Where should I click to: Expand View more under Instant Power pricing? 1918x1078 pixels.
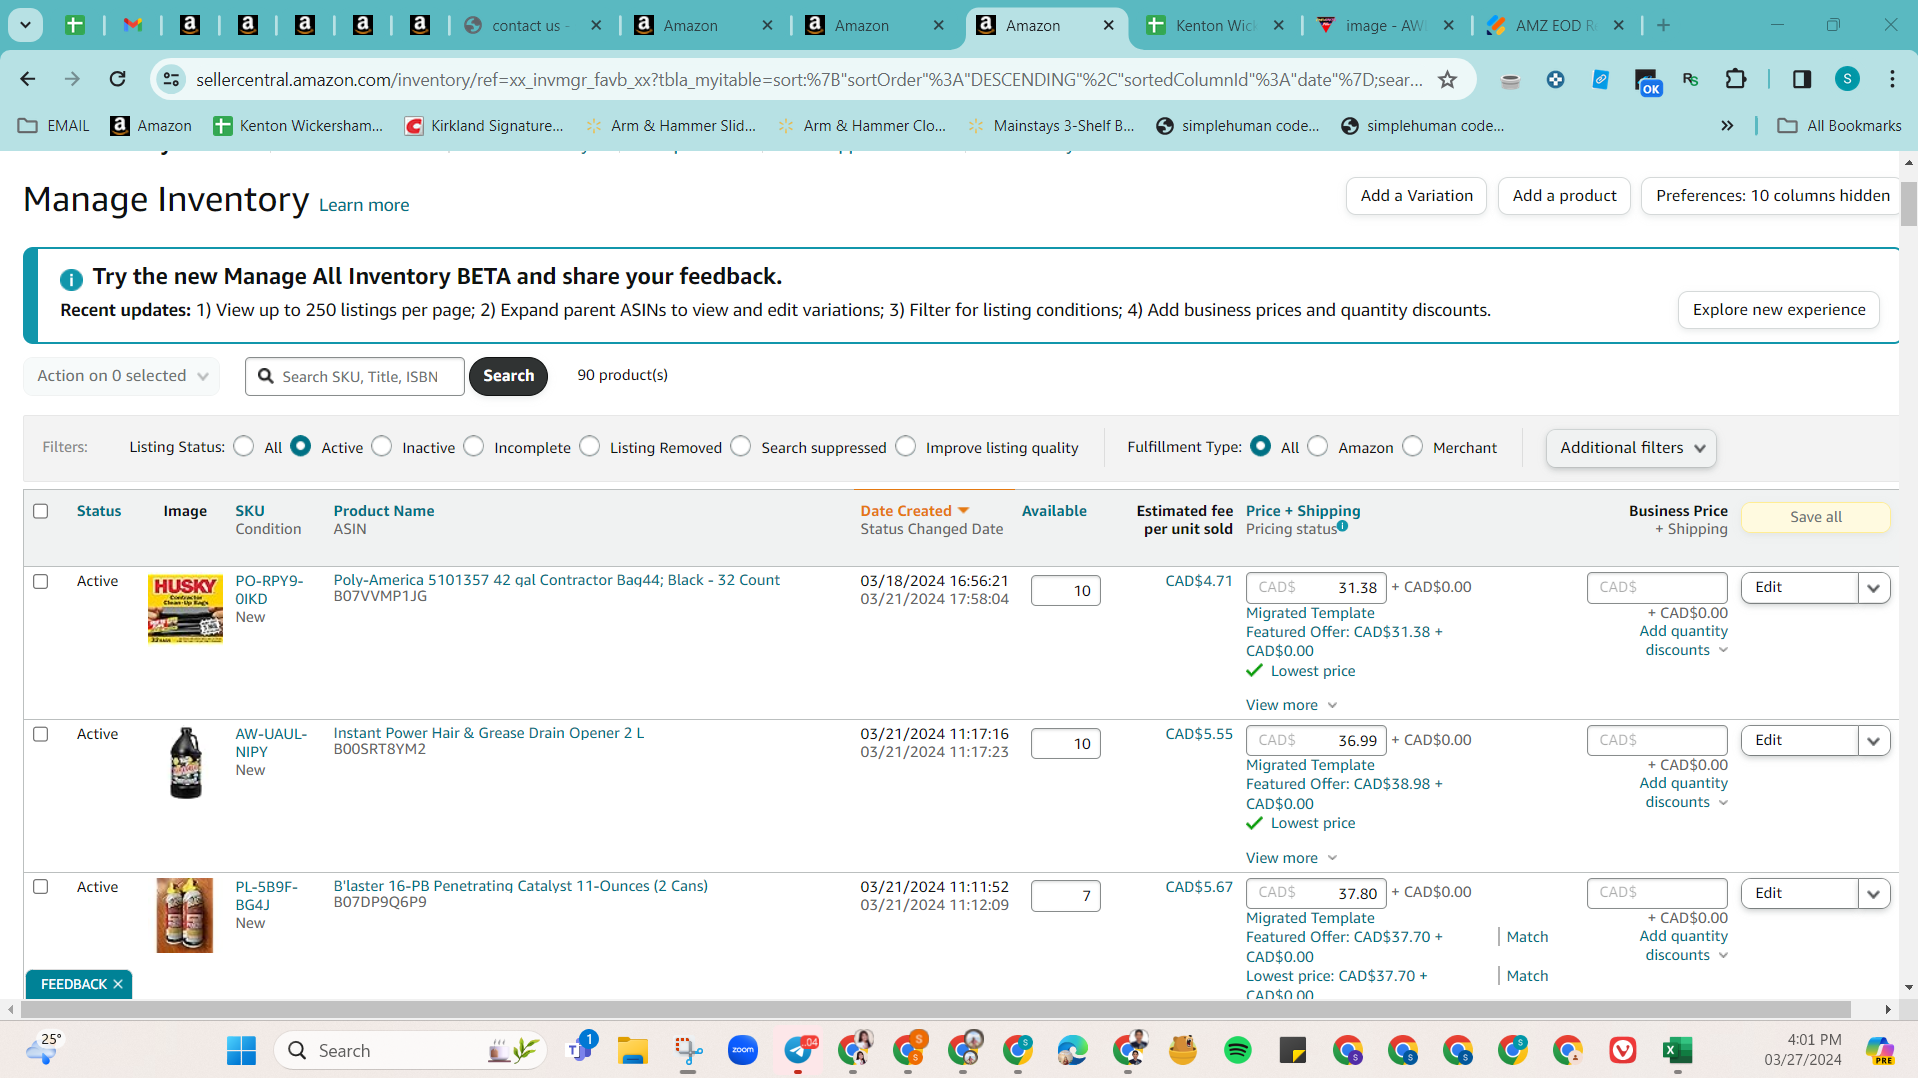click(1291, 858)
